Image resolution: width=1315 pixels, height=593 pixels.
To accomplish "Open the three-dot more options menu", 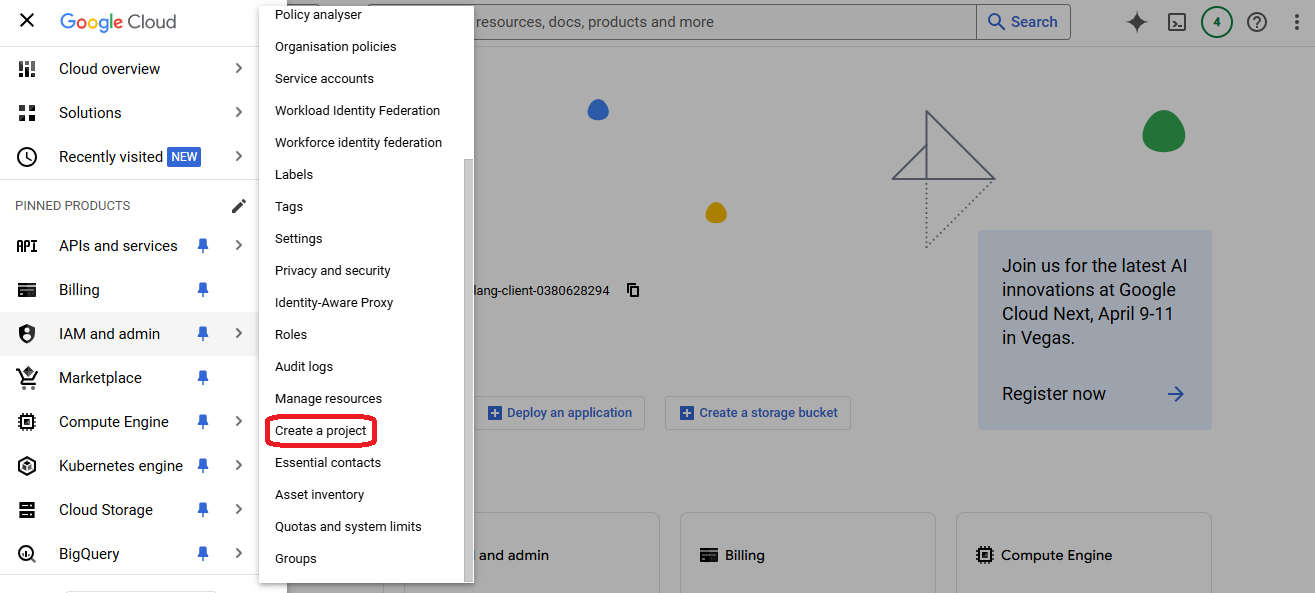I will pos(1296,22).
